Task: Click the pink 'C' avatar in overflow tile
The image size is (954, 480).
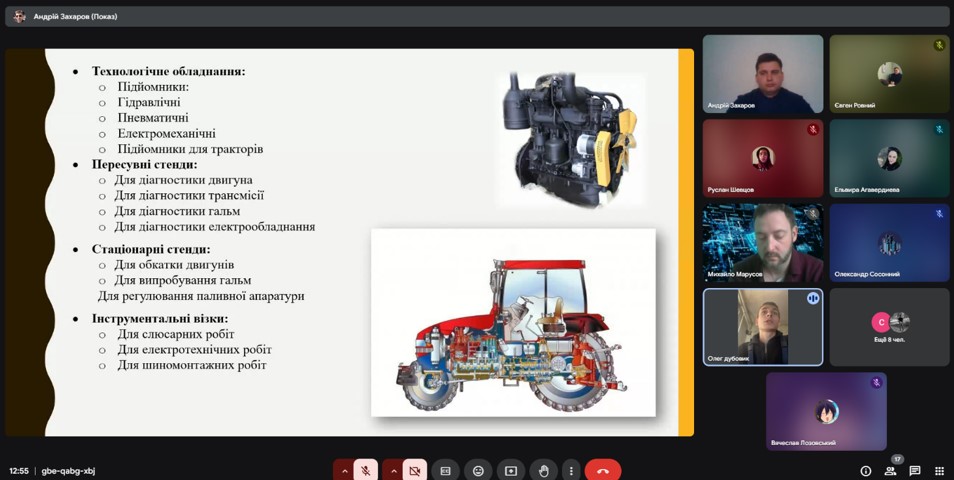Action: coord(880,322)
